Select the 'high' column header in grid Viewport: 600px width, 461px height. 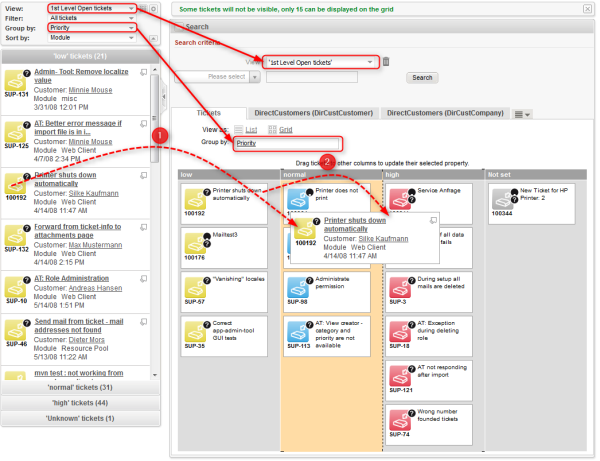433,174
